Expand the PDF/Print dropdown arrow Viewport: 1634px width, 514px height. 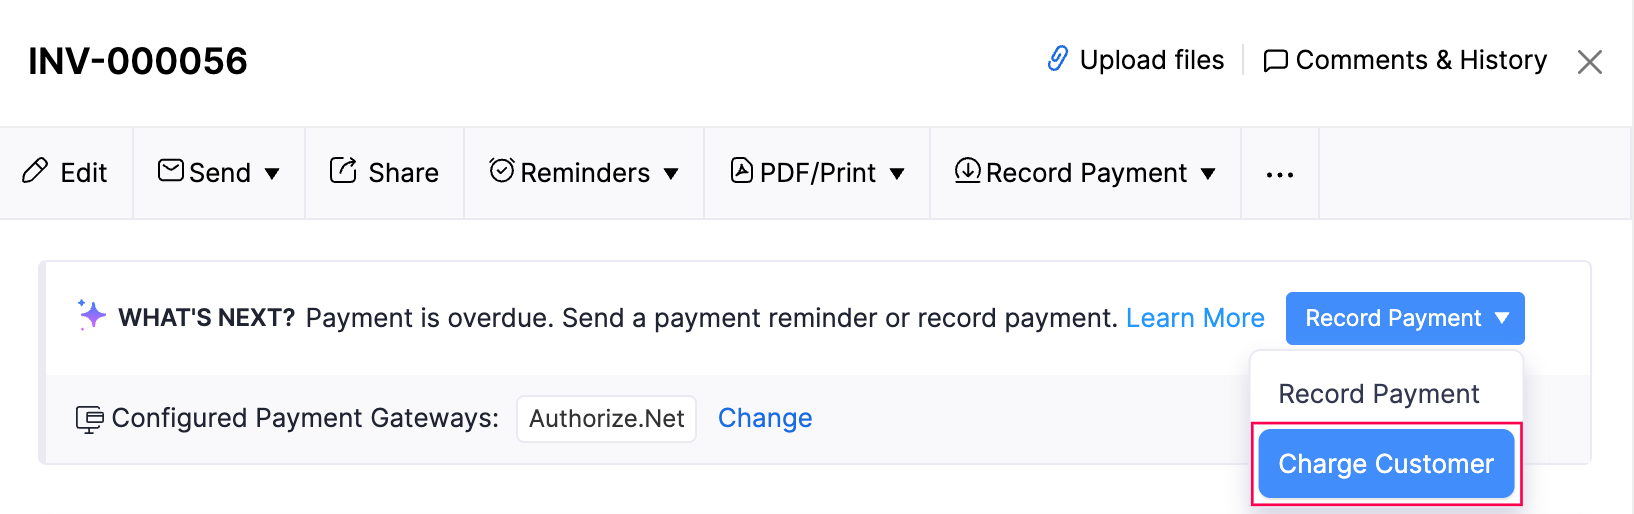(897, 174)
